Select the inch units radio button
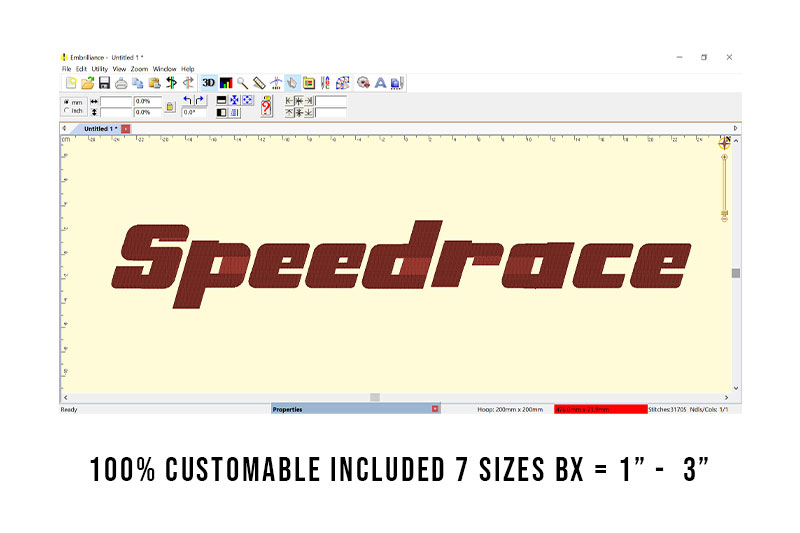800x533 pixels. pos(67,110)
